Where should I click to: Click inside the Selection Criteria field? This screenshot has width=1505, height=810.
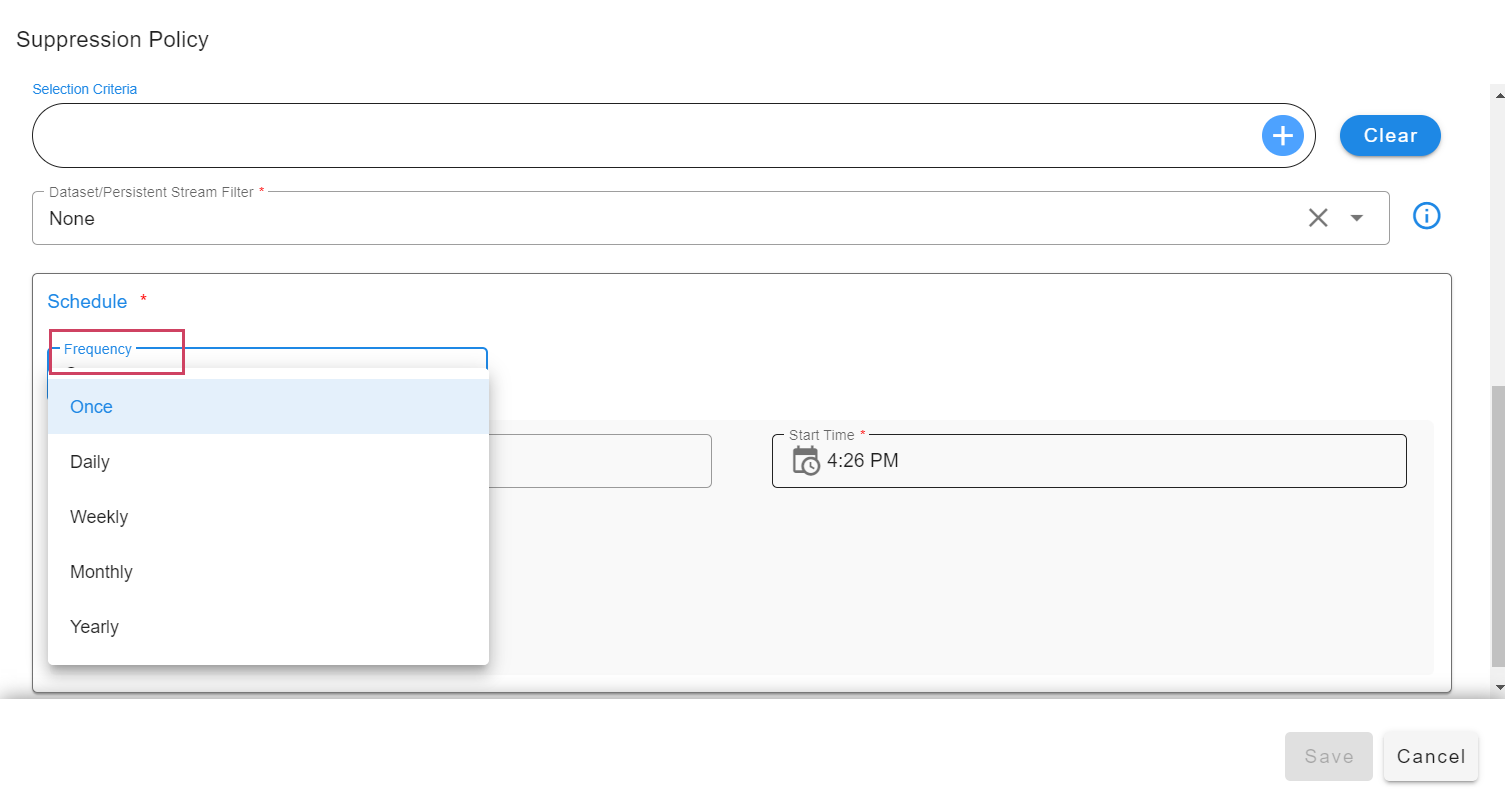[x=640, y=136]
